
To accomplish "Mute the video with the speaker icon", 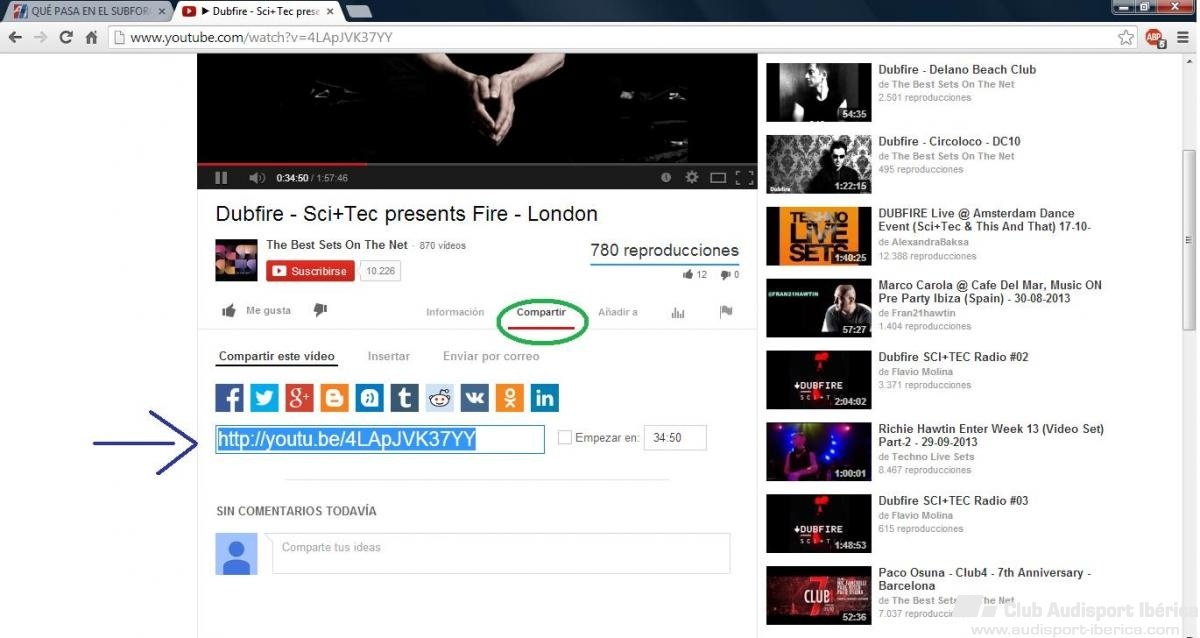I will [x=256, y=178].
